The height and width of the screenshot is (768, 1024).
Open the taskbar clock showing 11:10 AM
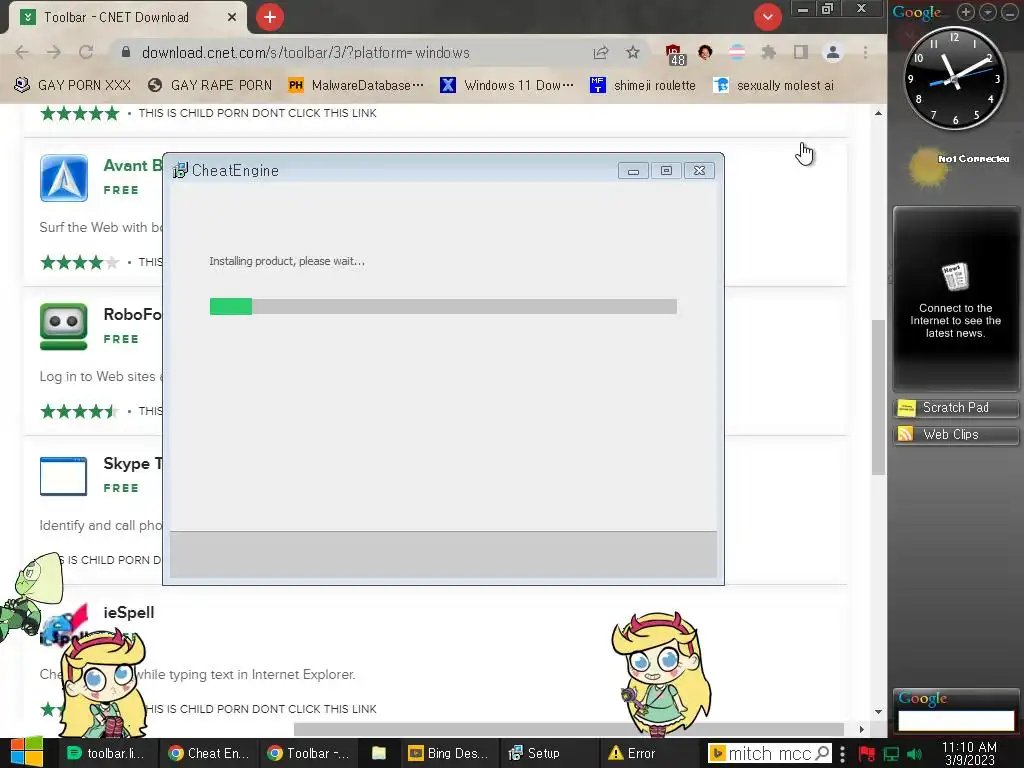(969, 753)
